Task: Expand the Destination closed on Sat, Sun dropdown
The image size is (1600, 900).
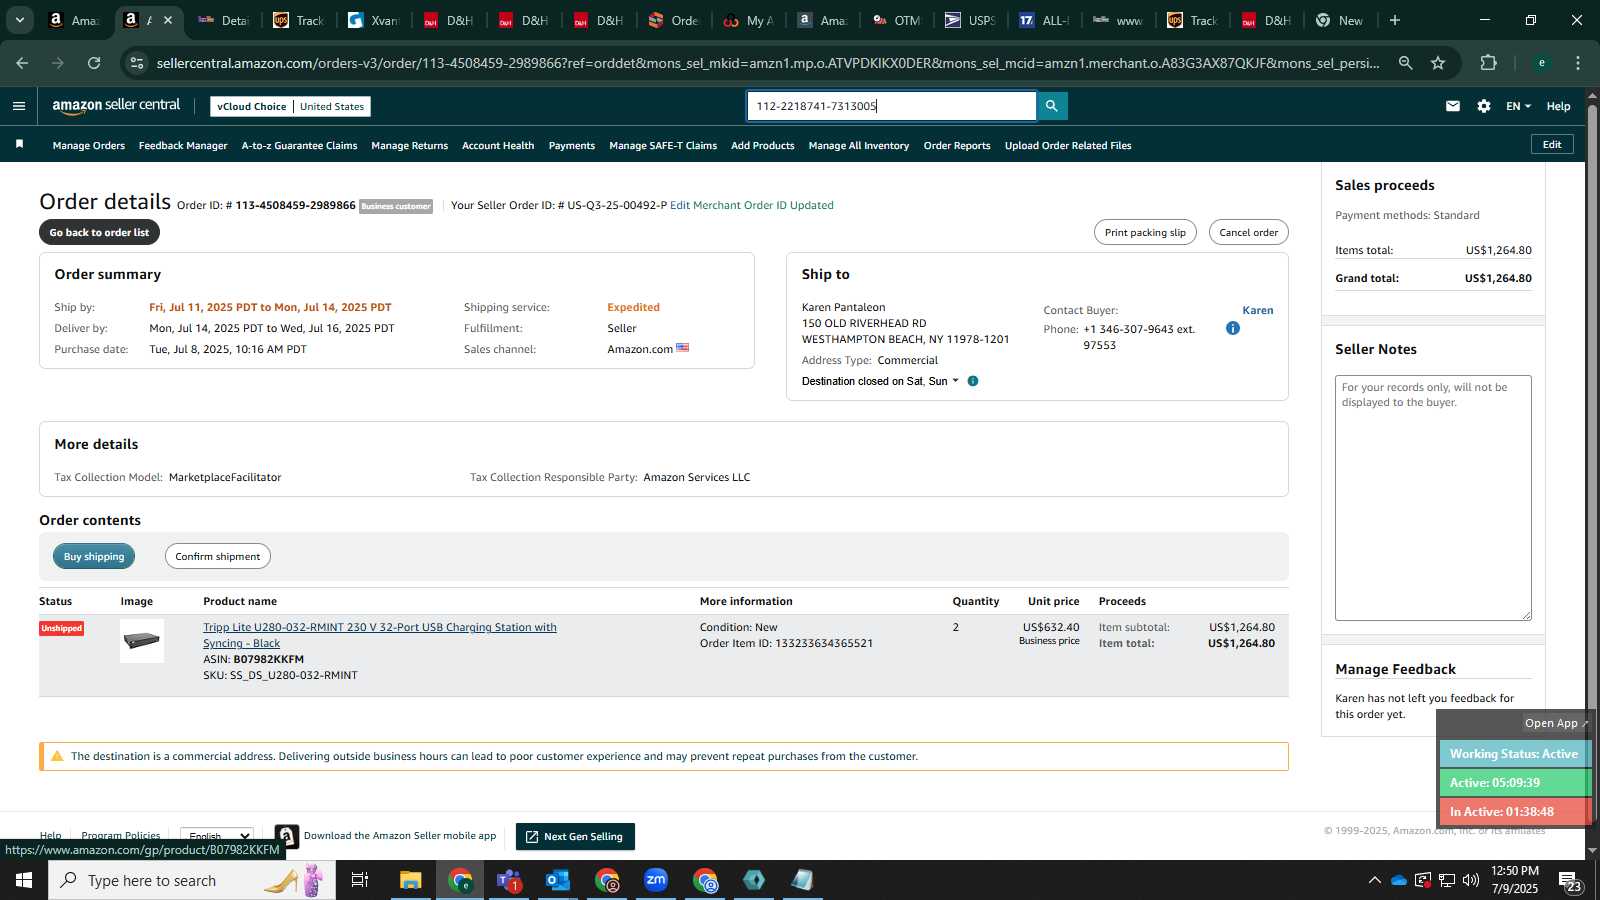Action: [880, 381]
